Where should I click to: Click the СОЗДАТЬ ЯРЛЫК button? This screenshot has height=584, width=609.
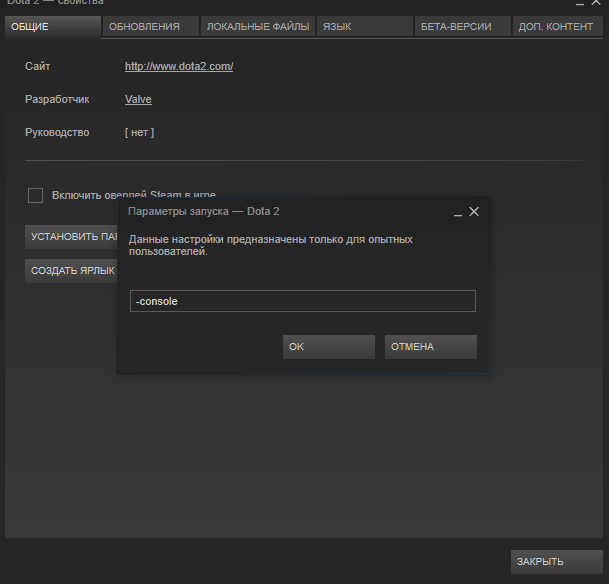(x=71, y=271)
